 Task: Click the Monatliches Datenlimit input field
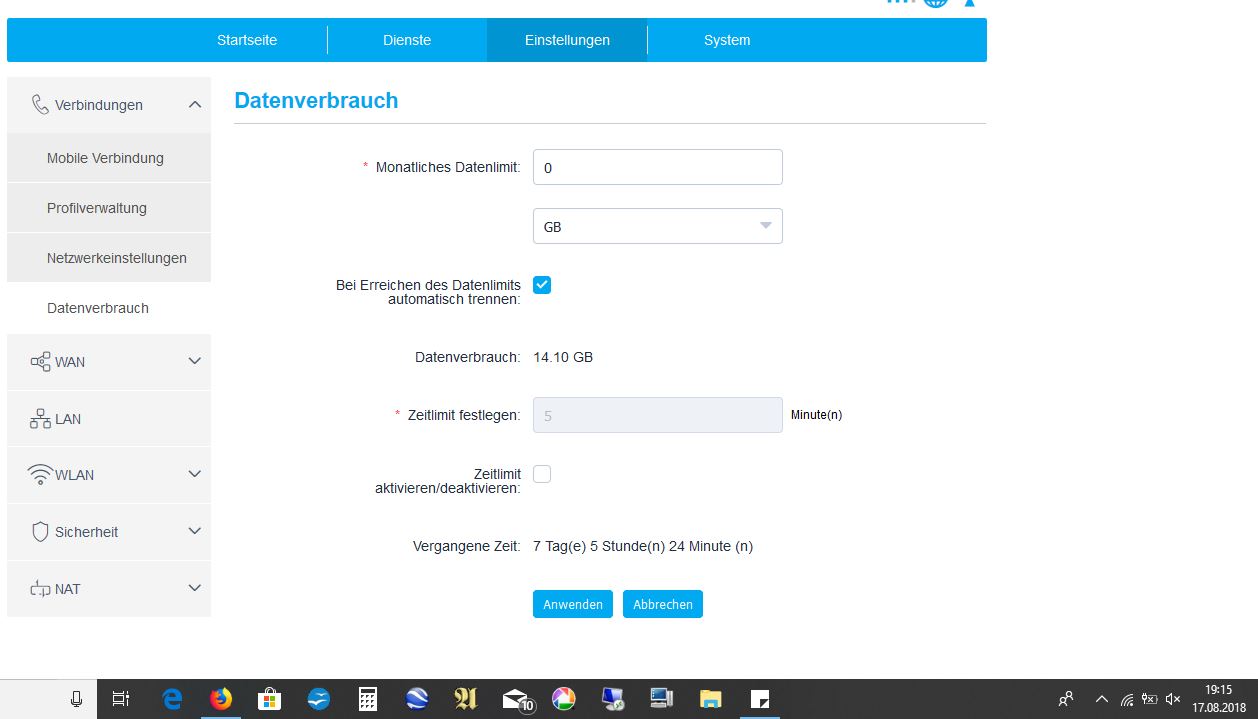point(657,168)
